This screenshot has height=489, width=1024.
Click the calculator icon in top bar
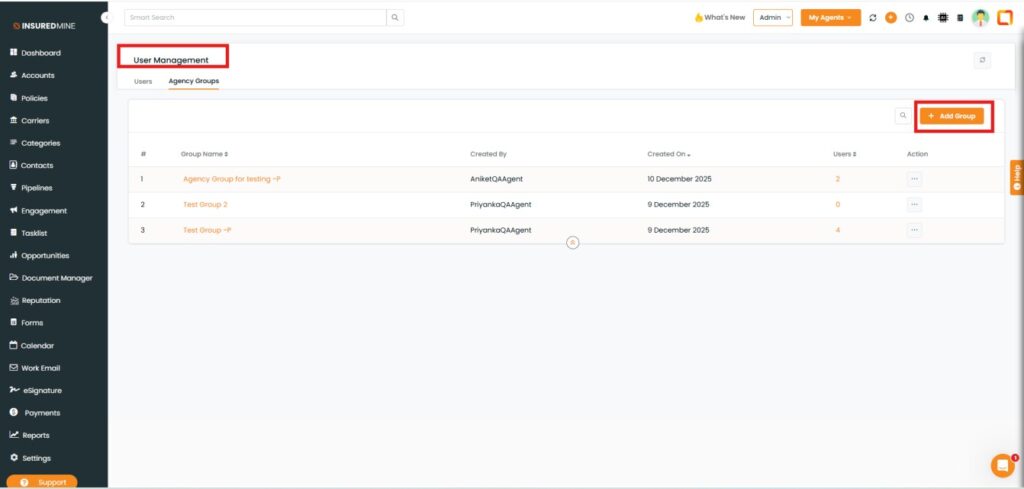(960, 18)
